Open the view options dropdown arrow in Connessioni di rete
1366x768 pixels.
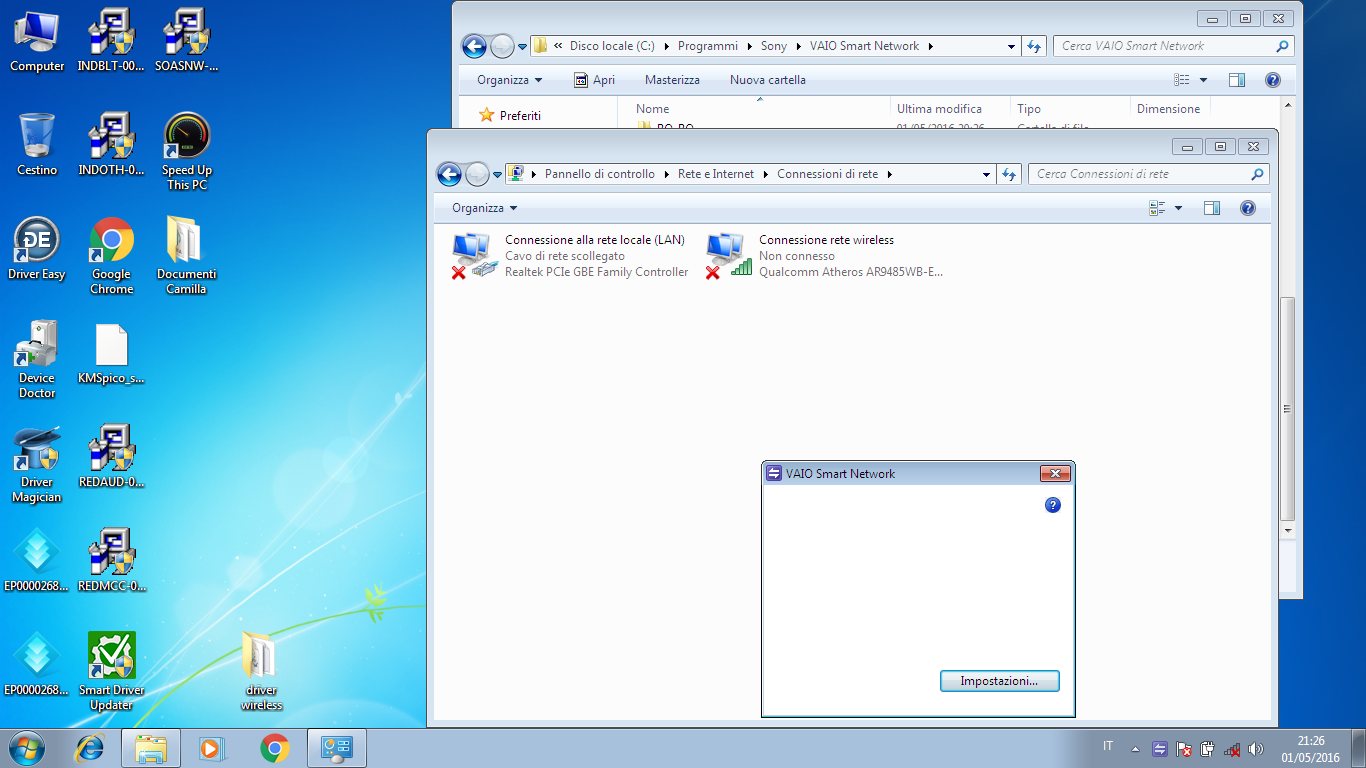(x=1178, y=208)
